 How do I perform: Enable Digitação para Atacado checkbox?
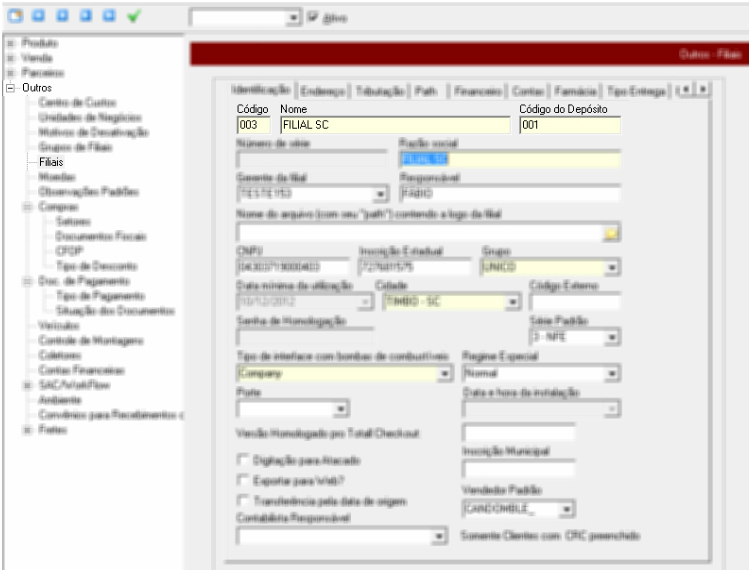pos(243,460)
